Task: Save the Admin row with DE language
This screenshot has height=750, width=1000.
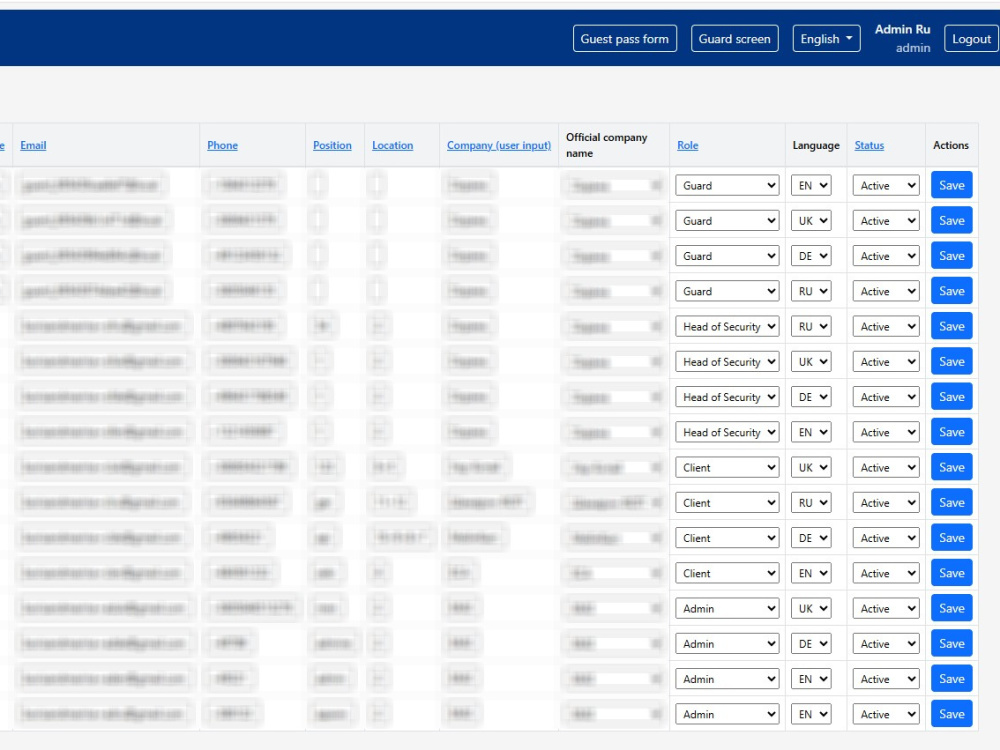Action: click(x=952, y=643)
